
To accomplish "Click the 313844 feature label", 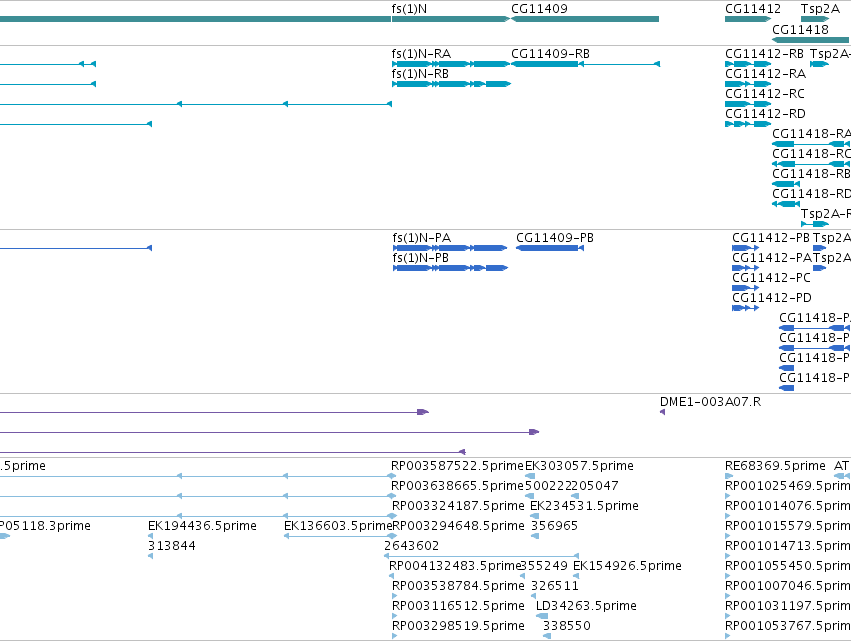I will (x=172, y=546).
